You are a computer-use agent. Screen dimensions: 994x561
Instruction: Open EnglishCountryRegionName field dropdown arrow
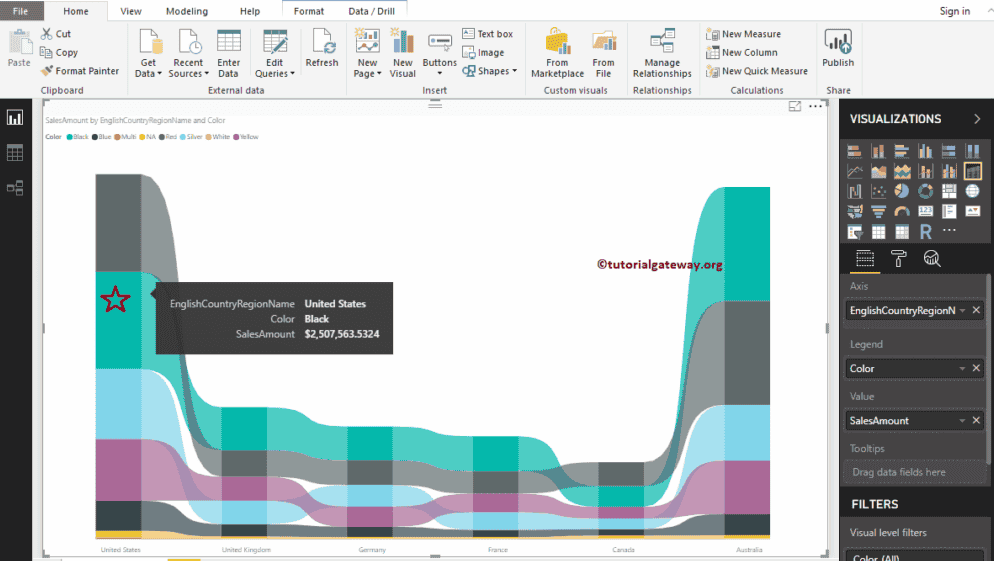tap(962, 310)
